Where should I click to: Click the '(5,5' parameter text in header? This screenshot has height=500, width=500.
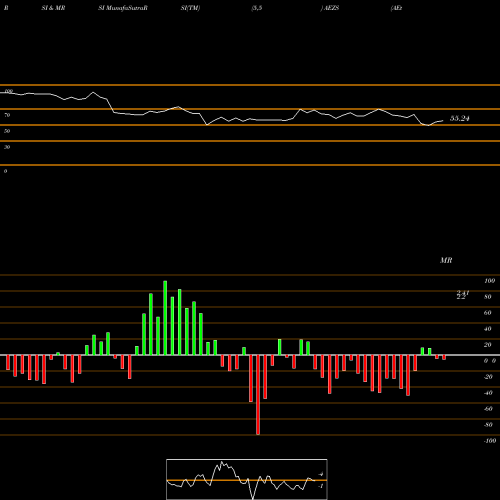click(x=257, y=8)
